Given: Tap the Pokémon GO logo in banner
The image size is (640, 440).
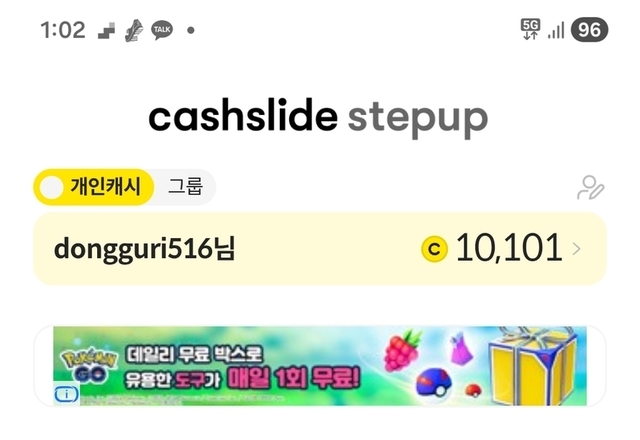Looking at the screenshot, I should click(89, 365).
